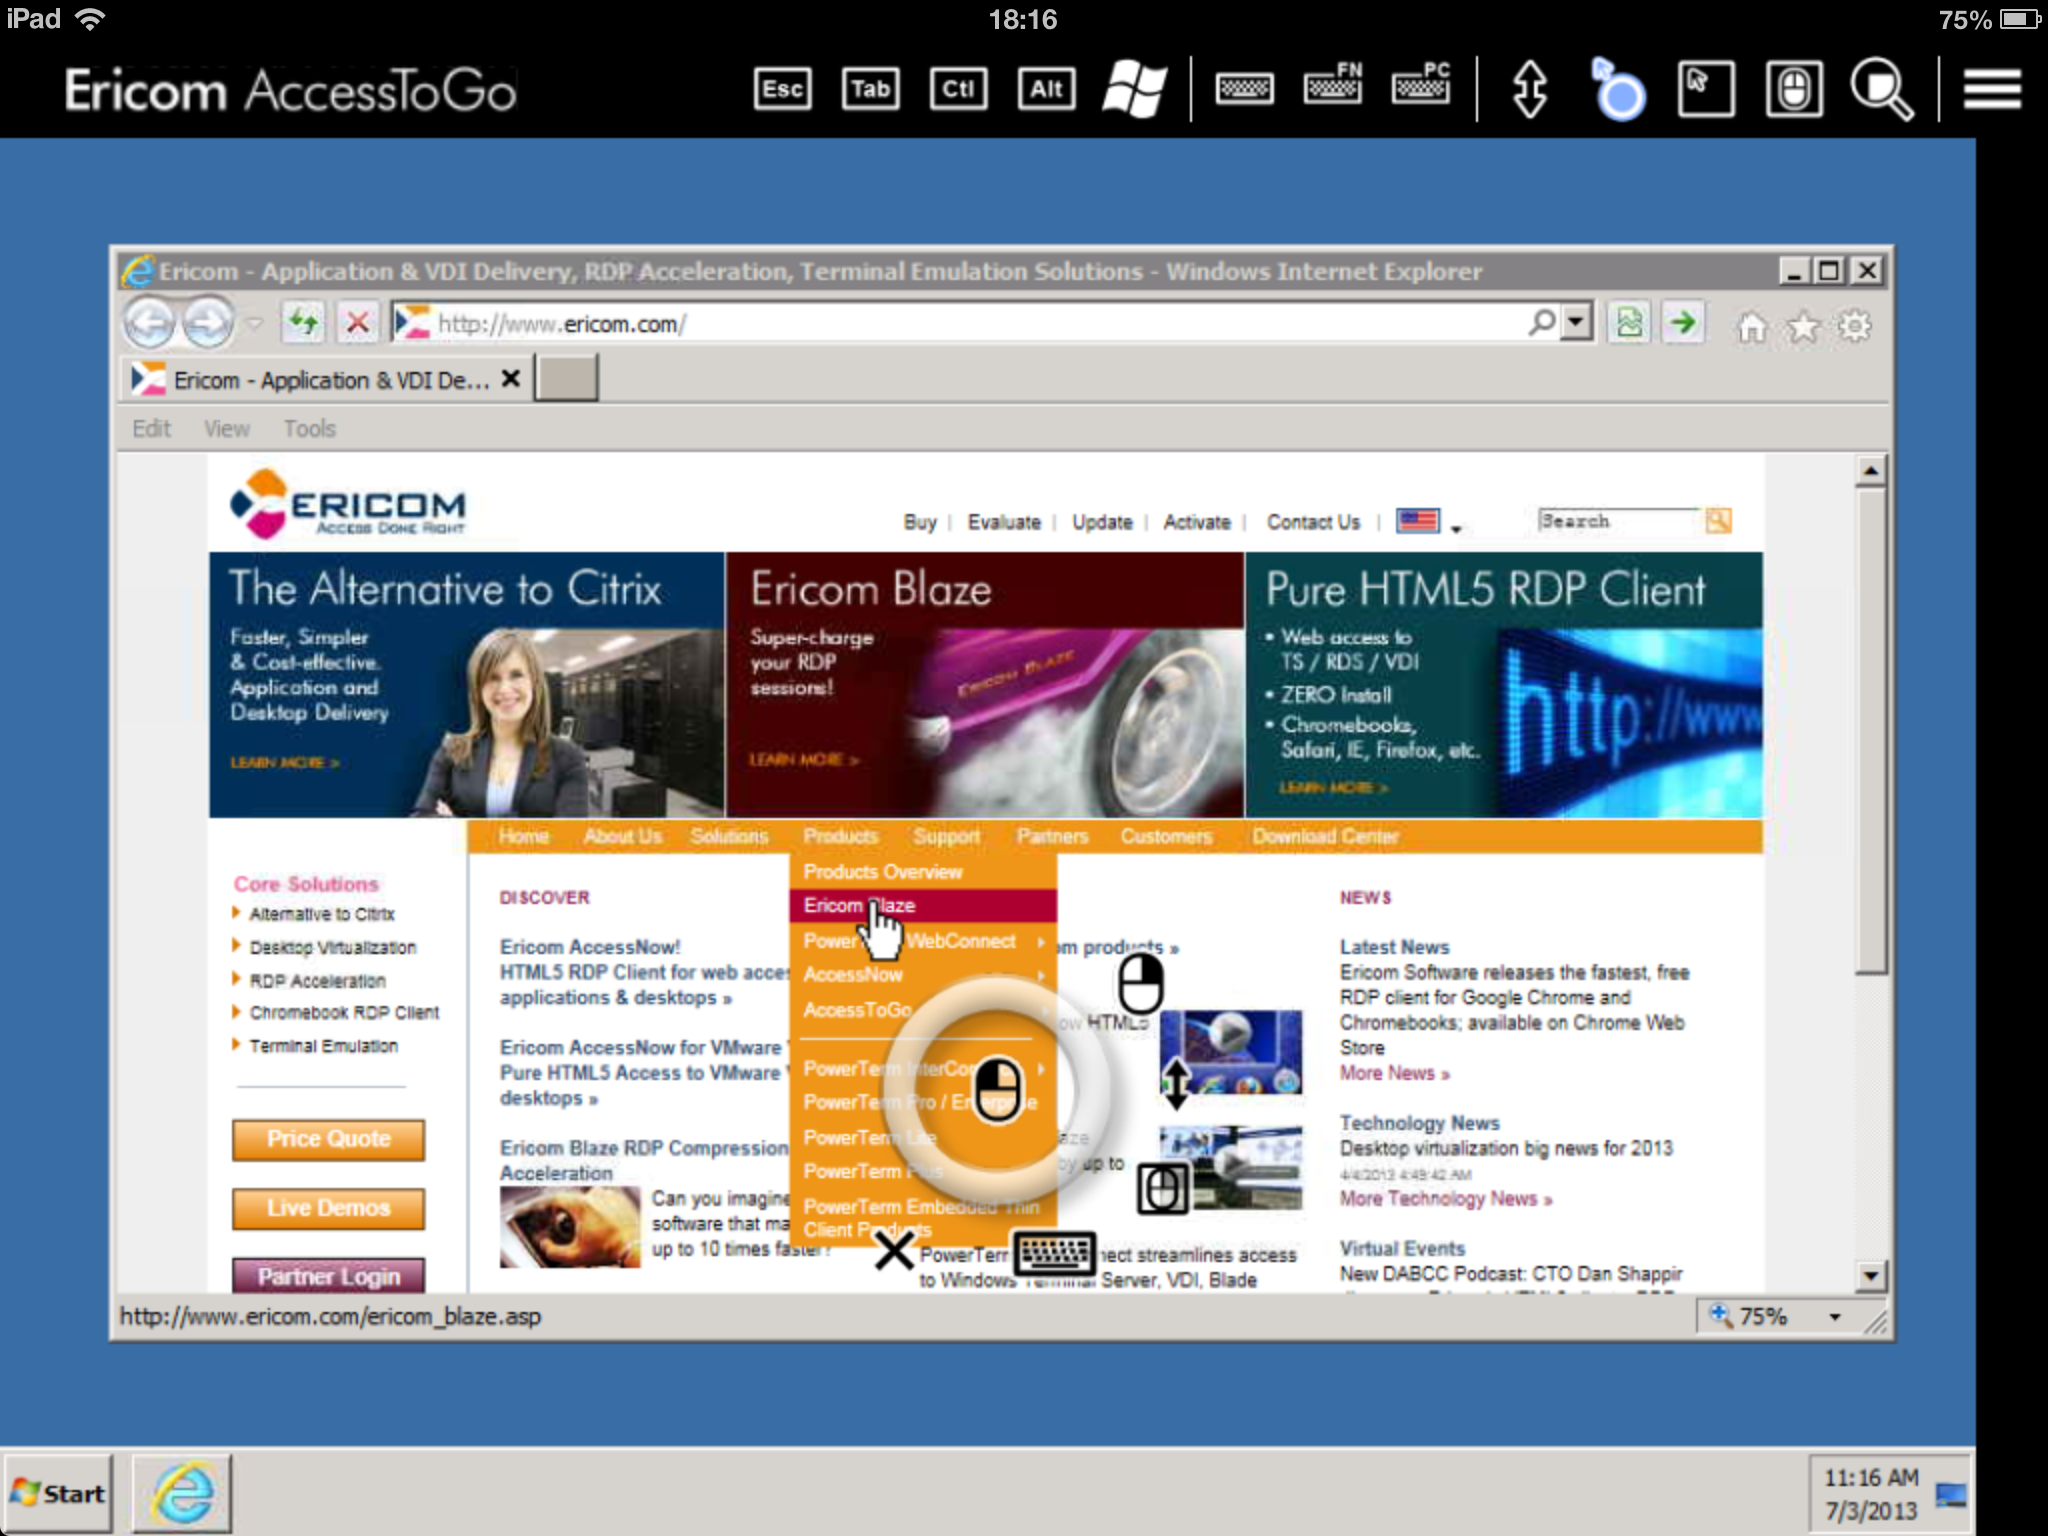Image resolution: width=2048 pixels, height=1536 pixels.
Task: Toggle the touchpad pointer mode icon
Action: [1705, 89]
